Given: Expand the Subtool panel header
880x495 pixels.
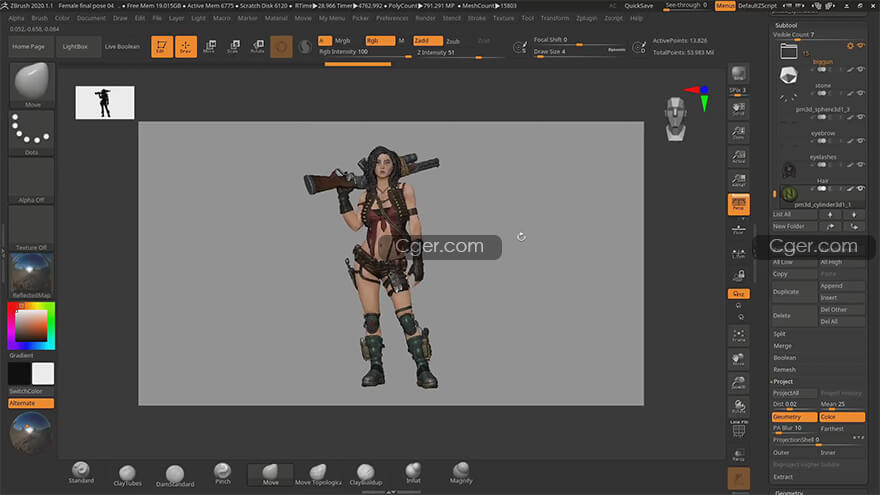Looking at the screenshot, I should click(786, 25).
